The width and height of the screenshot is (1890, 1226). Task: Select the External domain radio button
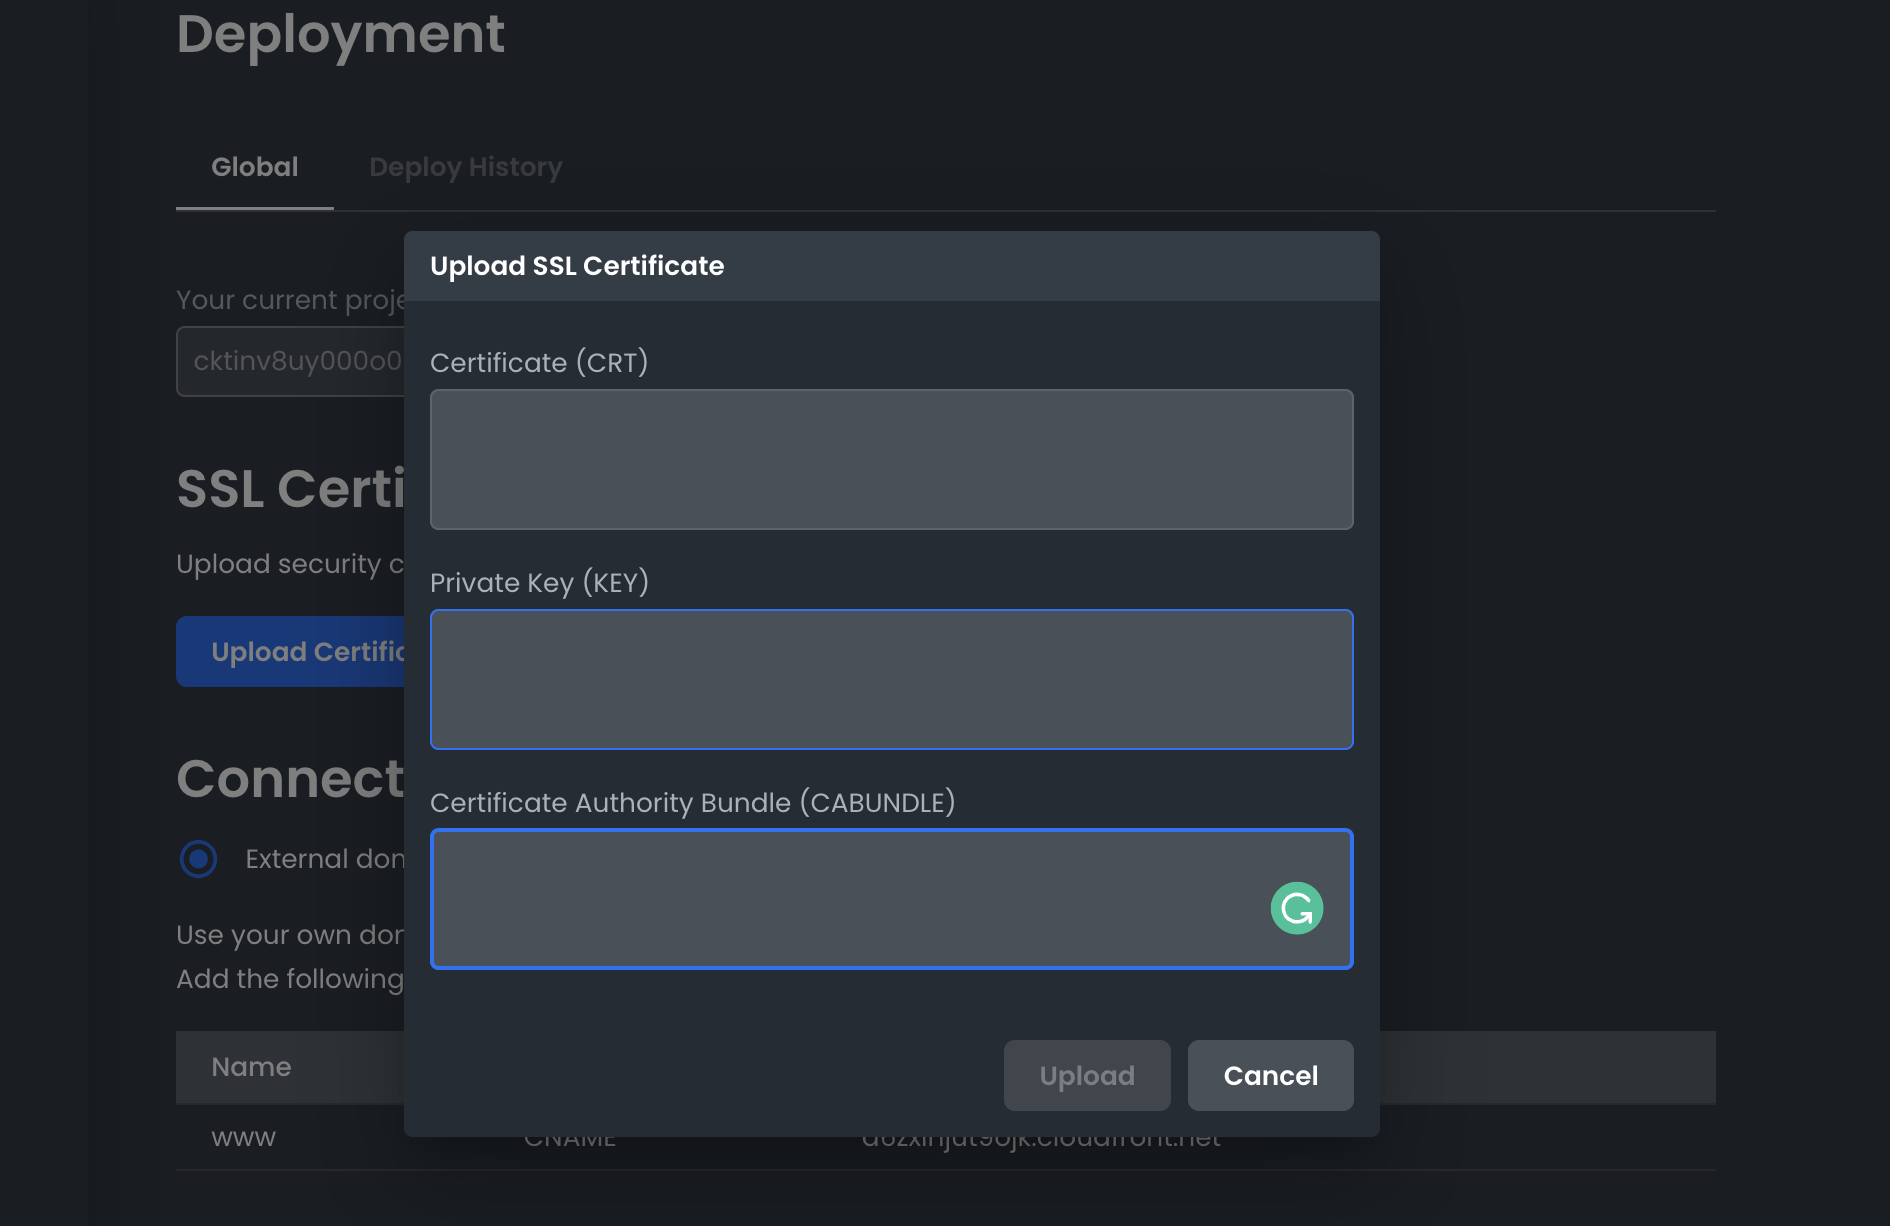click(198, 859)
